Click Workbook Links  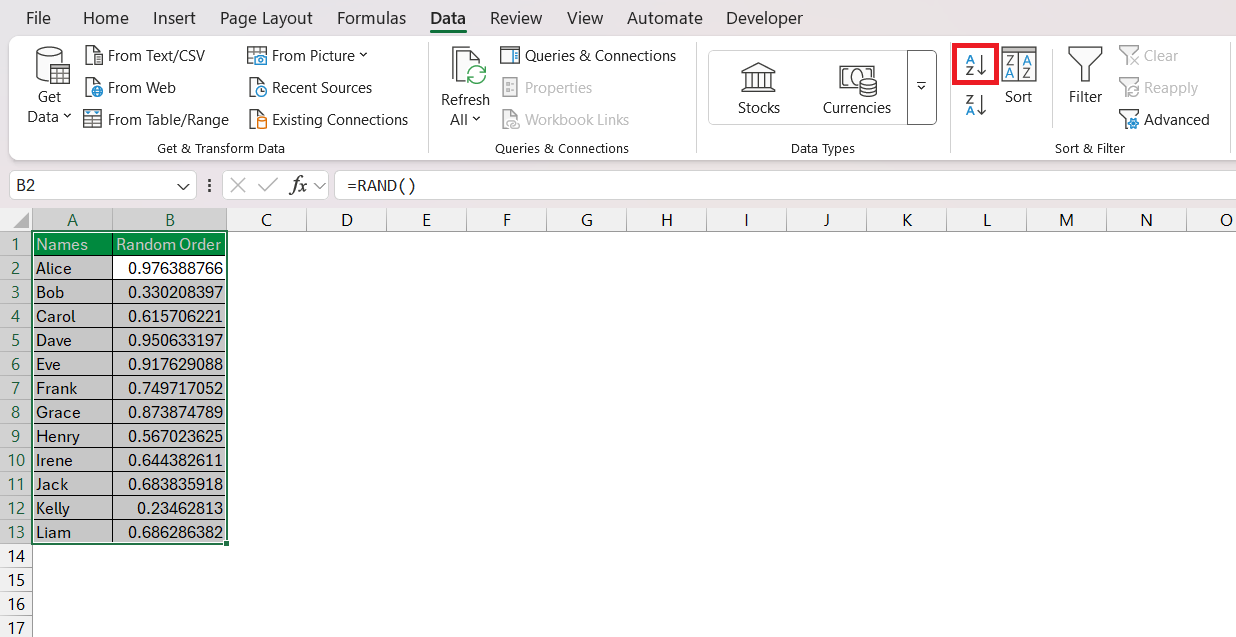pos(565,120)
